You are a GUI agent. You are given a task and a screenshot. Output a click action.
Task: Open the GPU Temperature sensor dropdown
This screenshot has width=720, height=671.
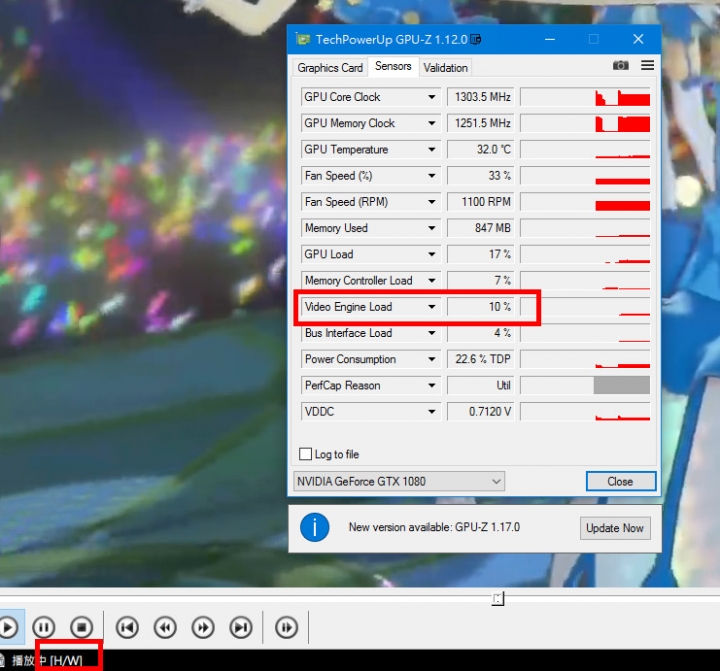point(432,149)
